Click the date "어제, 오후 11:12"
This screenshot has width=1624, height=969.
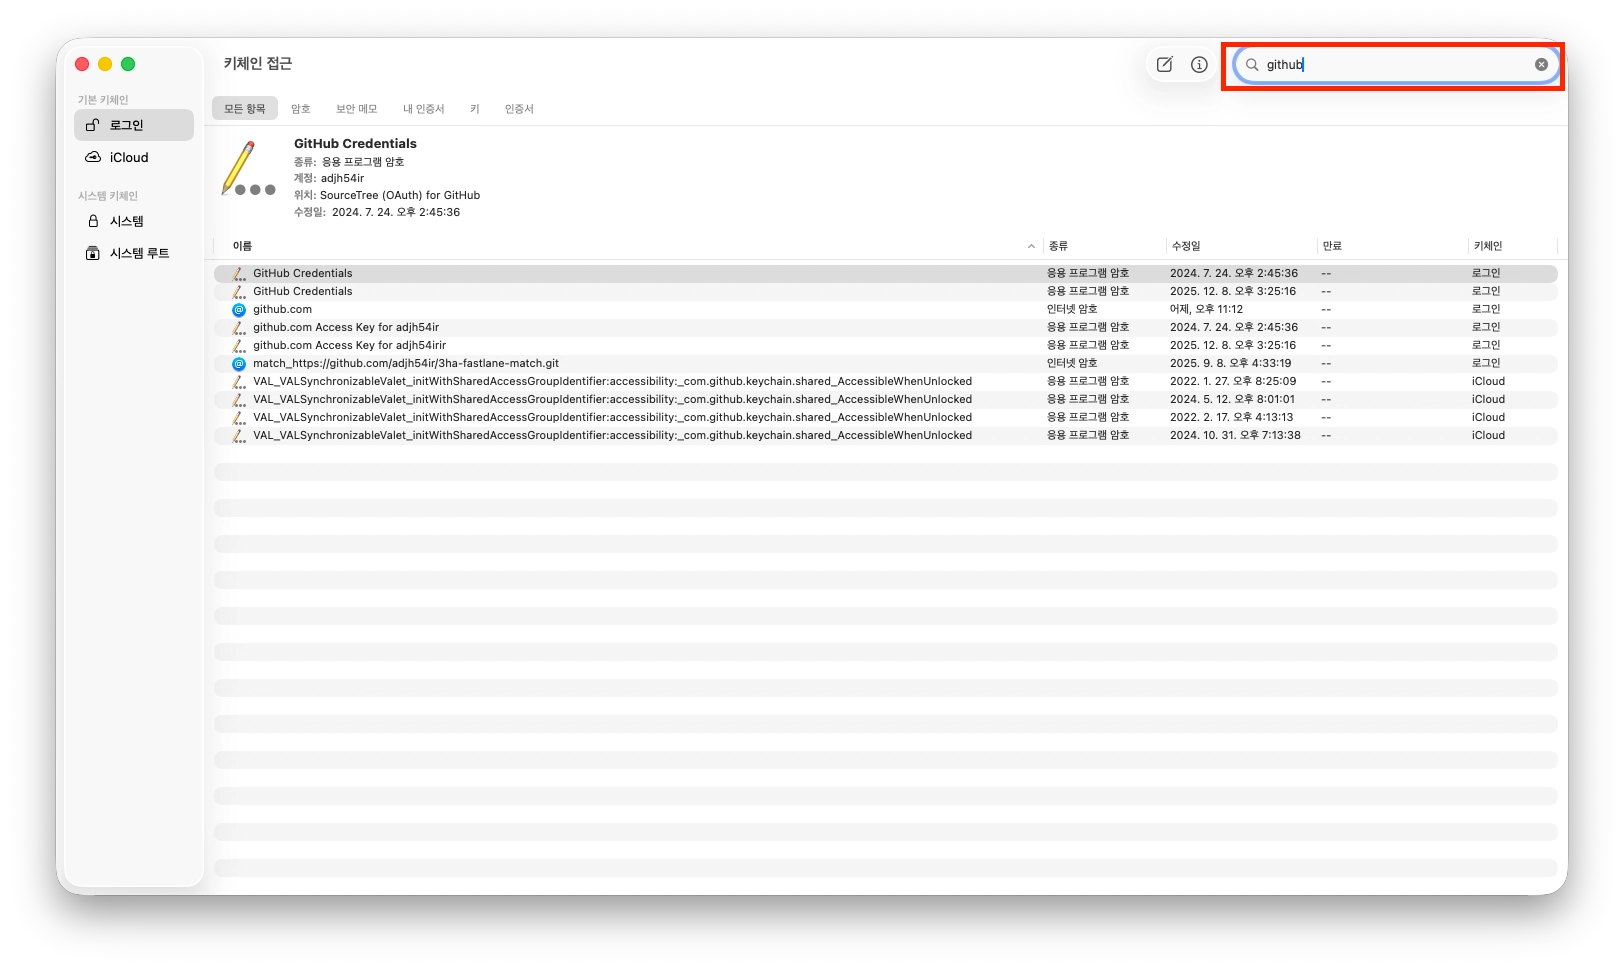[1206, 309]
